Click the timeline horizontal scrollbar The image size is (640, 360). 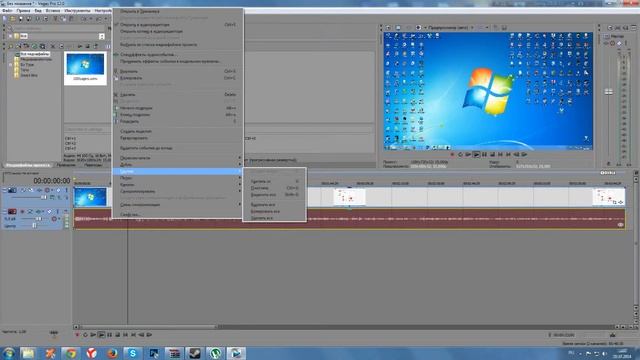pos(148,327)
